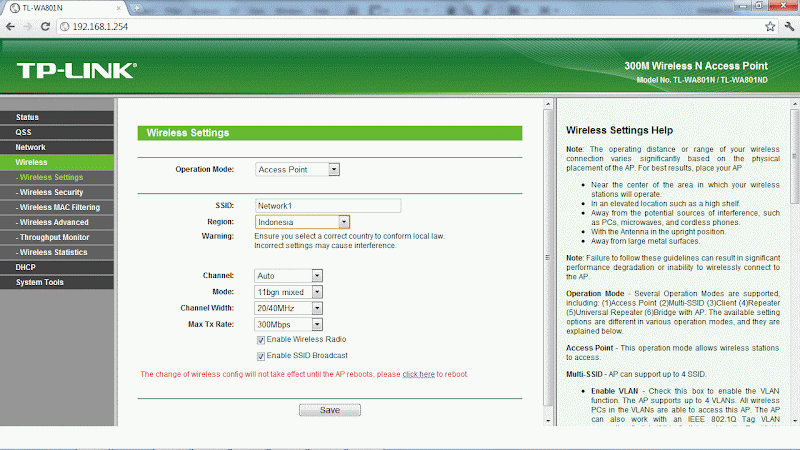Open the QSS menu
The height and width of the screenshot is (450, 800).
[x=57, y=132]
